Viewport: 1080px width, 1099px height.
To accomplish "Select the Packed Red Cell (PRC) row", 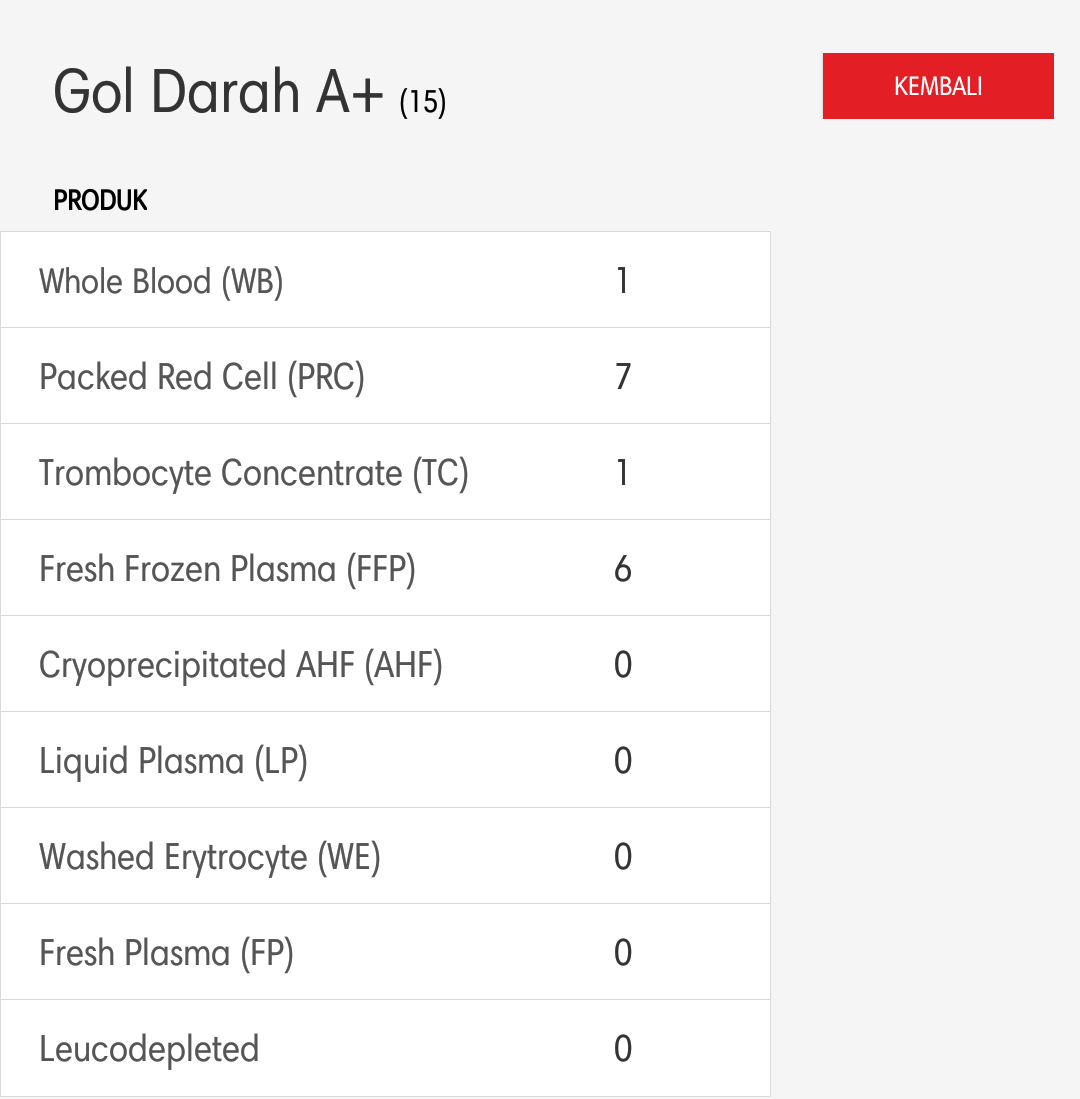I will tap(385, 376).
